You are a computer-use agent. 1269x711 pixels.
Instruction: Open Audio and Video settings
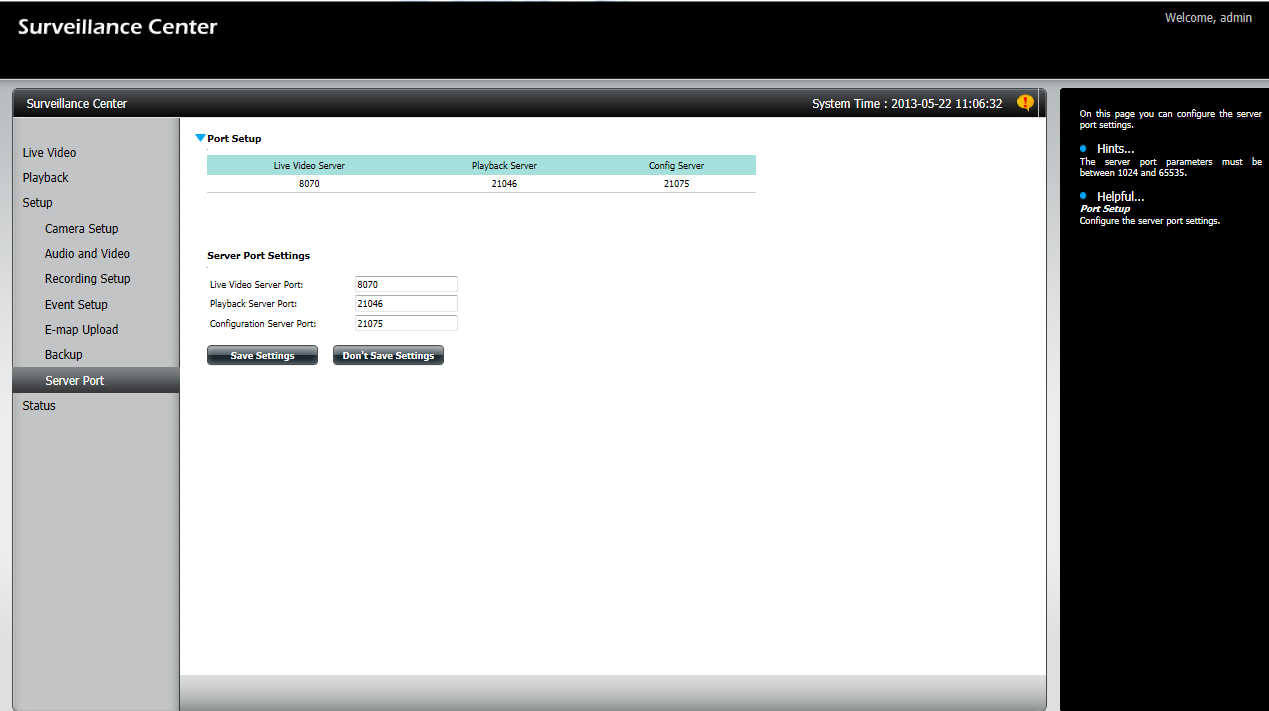click(87, 253)
